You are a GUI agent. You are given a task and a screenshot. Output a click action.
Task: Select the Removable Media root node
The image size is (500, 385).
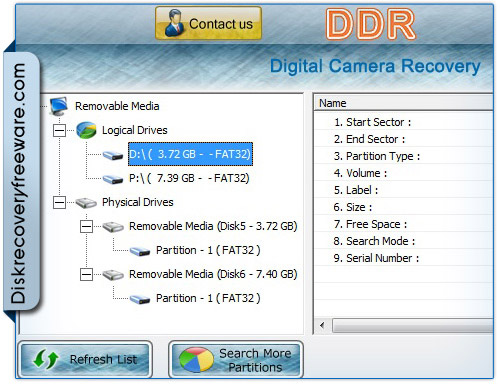[x=117, y=106]
